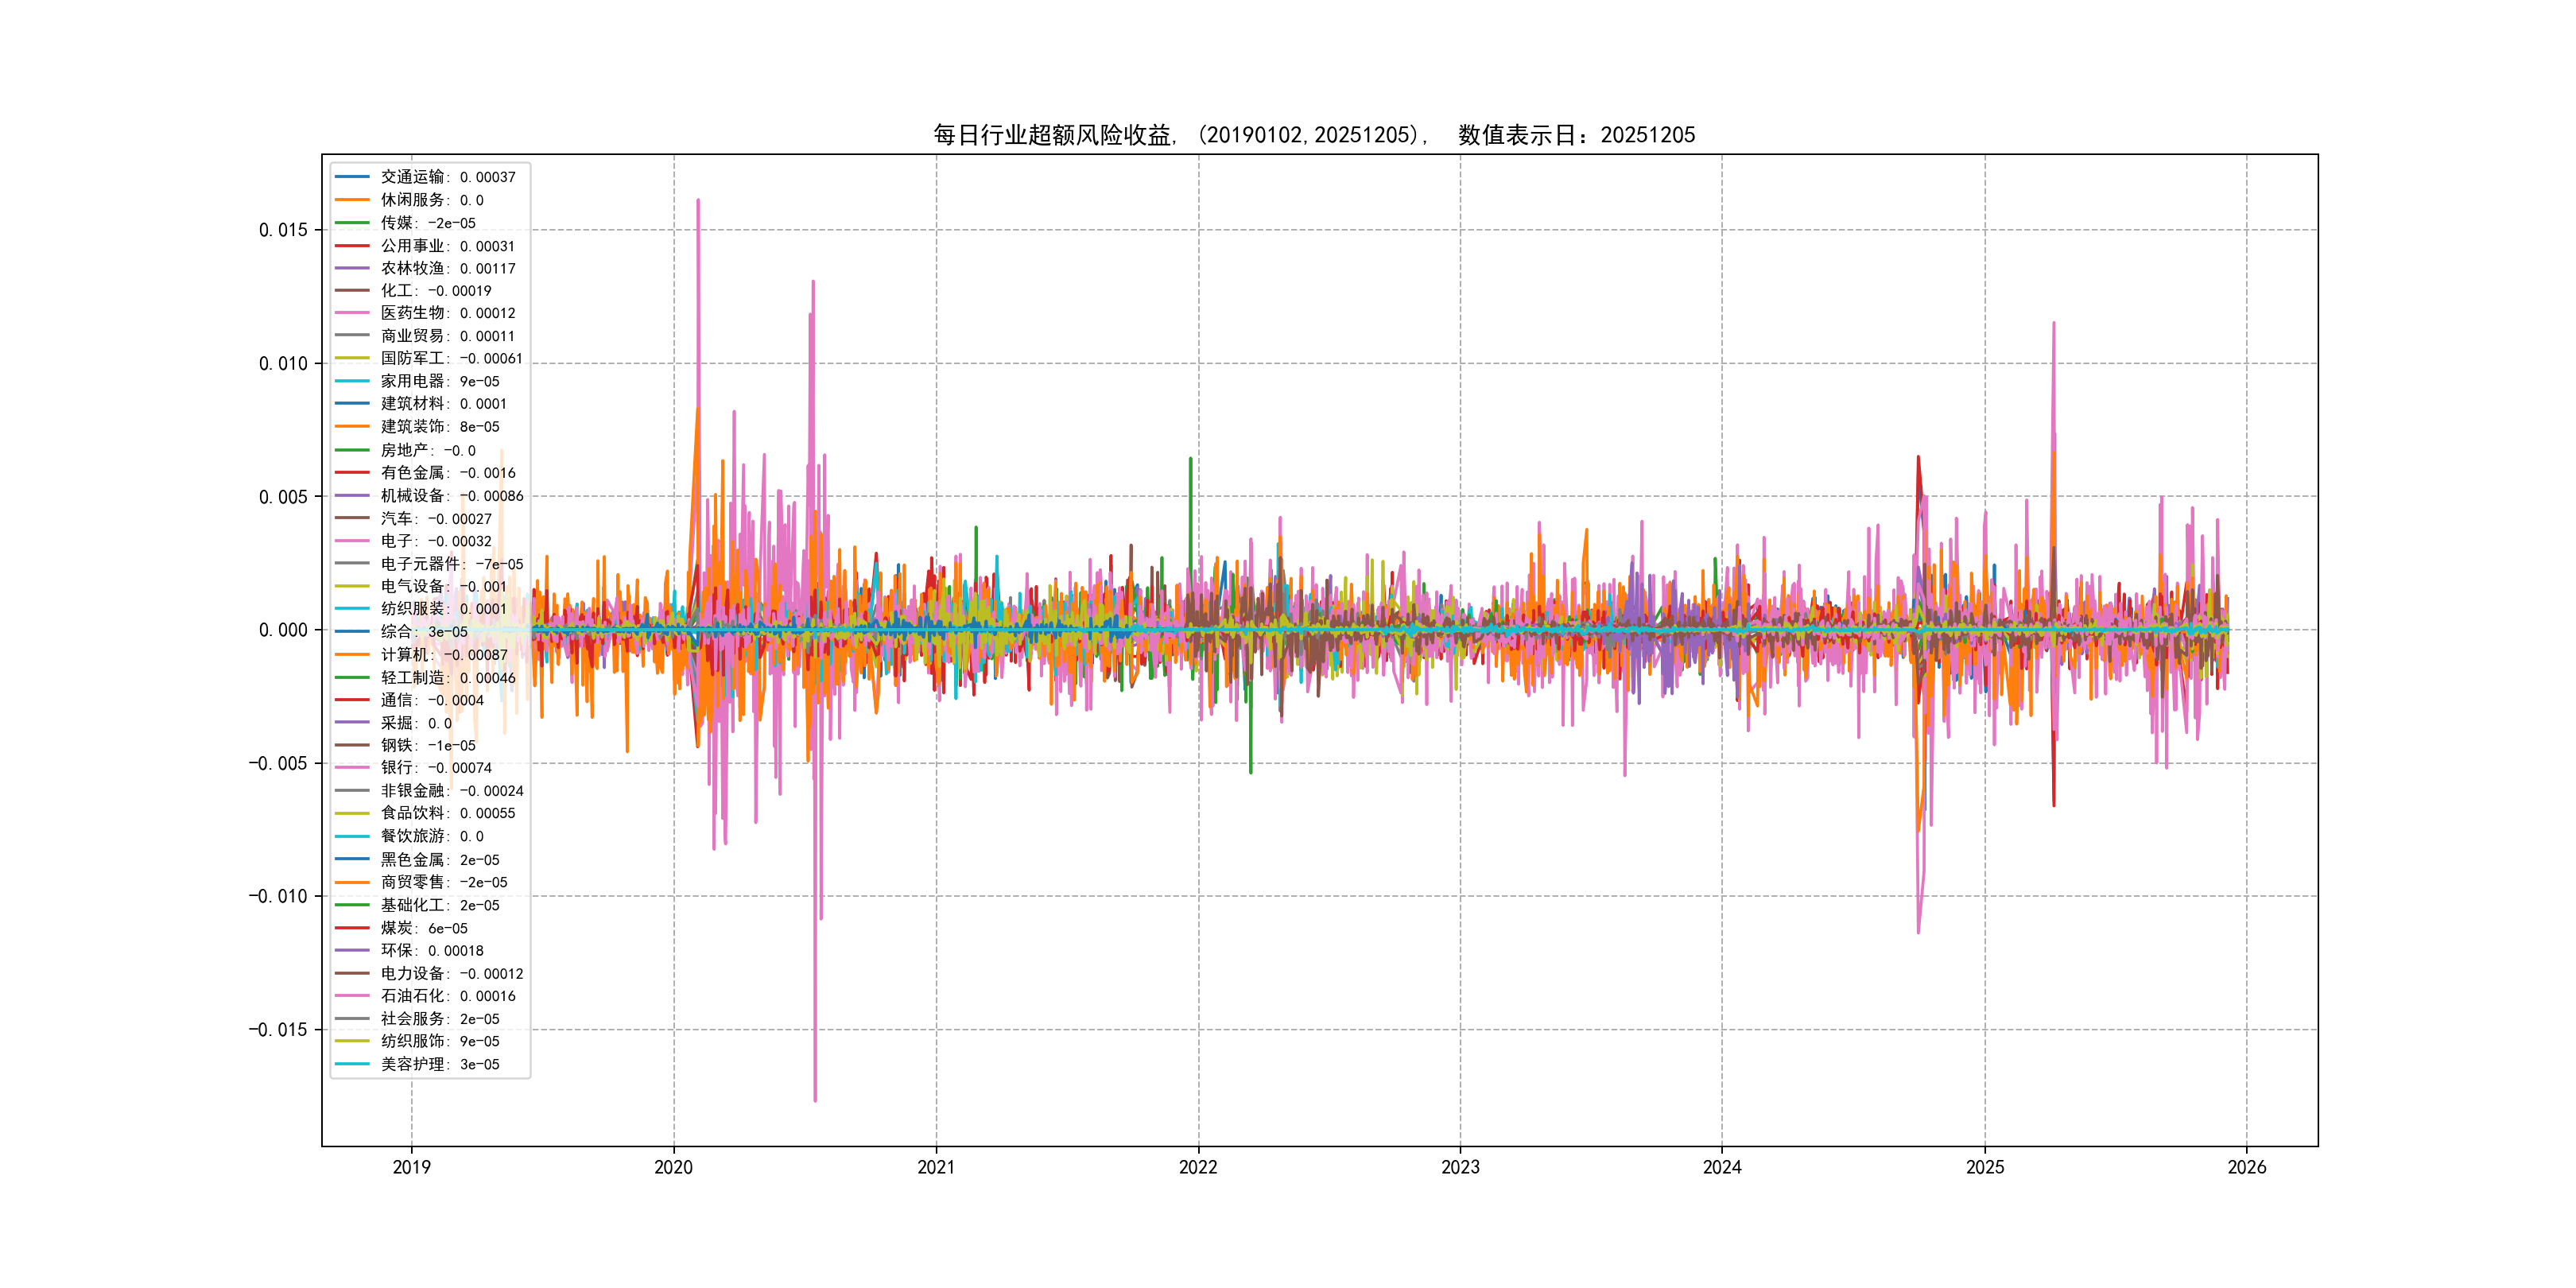The width and height of the screenshot is (2576, 1288).
Task: Click the 2022 x-axis tick label
Action: [x=1198, y=1167]
